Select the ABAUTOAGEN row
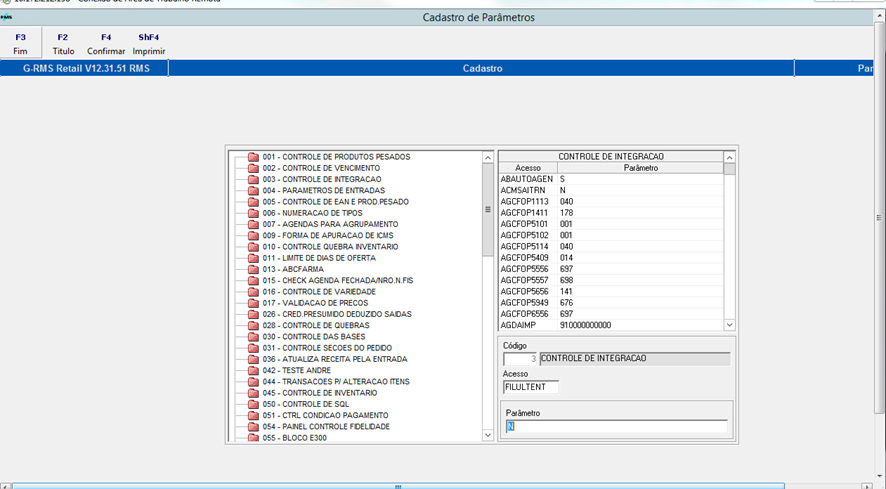Image resolution: width=886 pixels, height=489 pixels. [611, 179]
